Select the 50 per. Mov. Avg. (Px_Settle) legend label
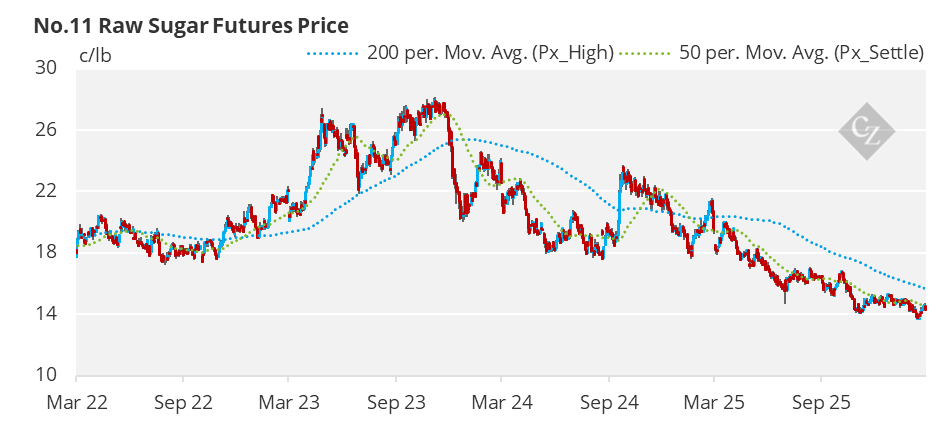This screenshot has height=439, width=951. pos(800,53)
